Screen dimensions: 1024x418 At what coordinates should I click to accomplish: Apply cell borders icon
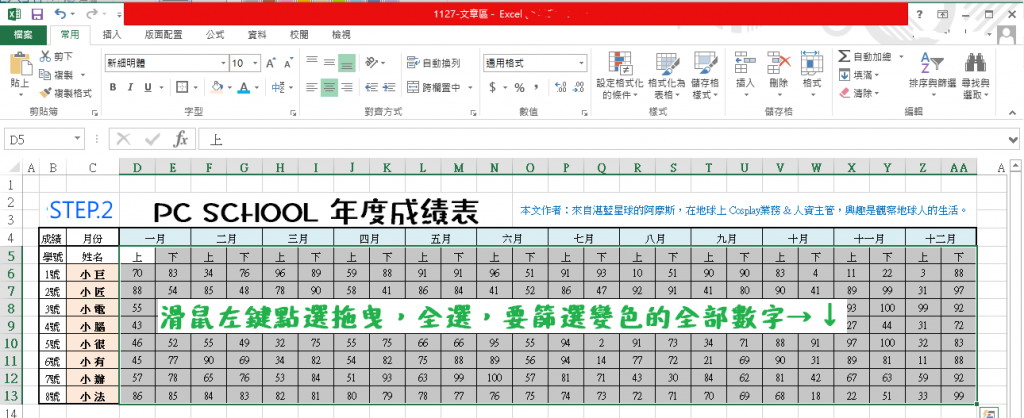182,88
